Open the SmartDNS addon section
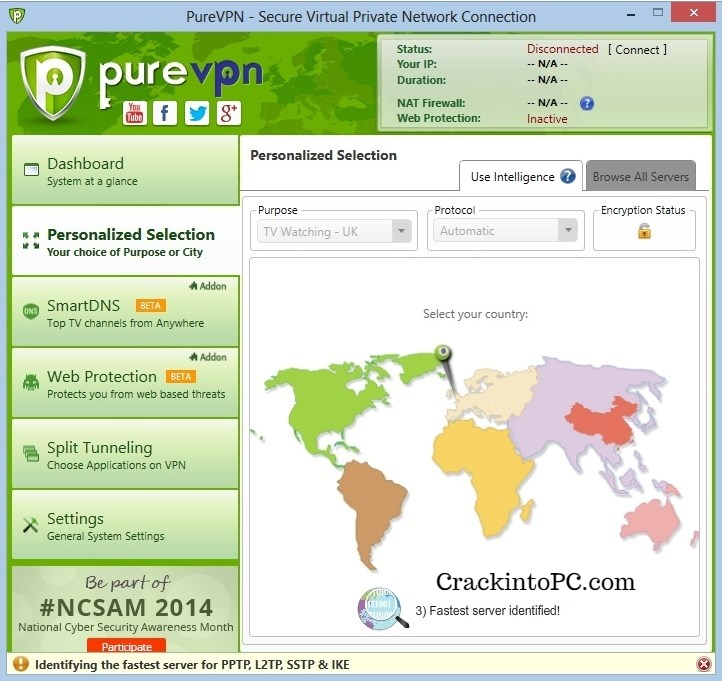723x681 pixels. (x=125, y=312)
